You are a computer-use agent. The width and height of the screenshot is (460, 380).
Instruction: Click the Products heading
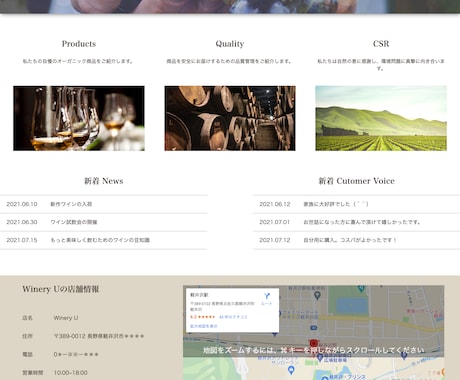point(79,44)
